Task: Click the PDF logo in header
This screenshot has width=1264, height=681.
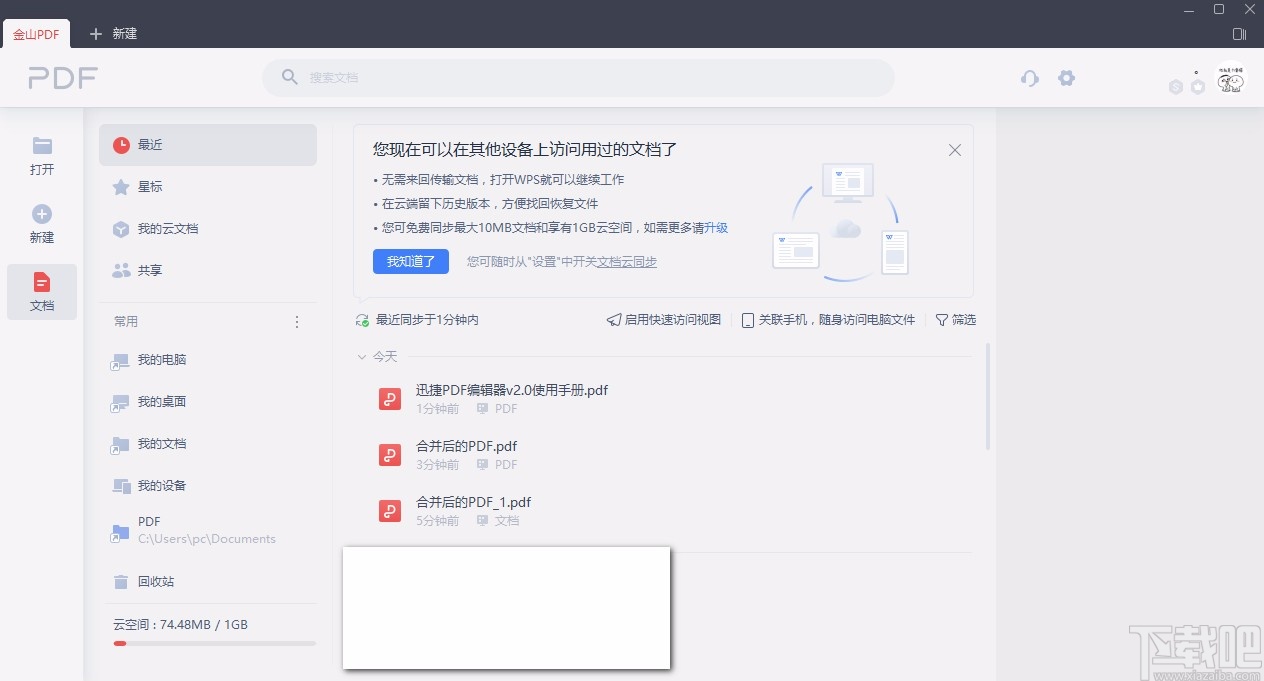Action: [63, 78]
